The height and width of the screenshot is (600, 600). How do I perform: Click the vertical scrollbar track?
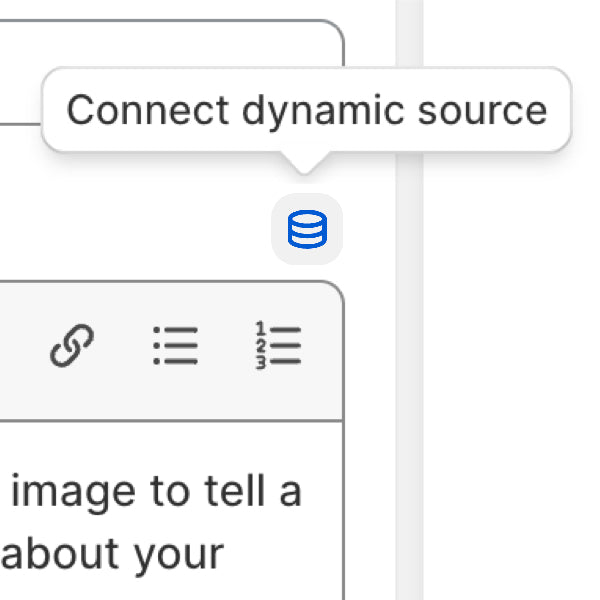tap(409, 300)
